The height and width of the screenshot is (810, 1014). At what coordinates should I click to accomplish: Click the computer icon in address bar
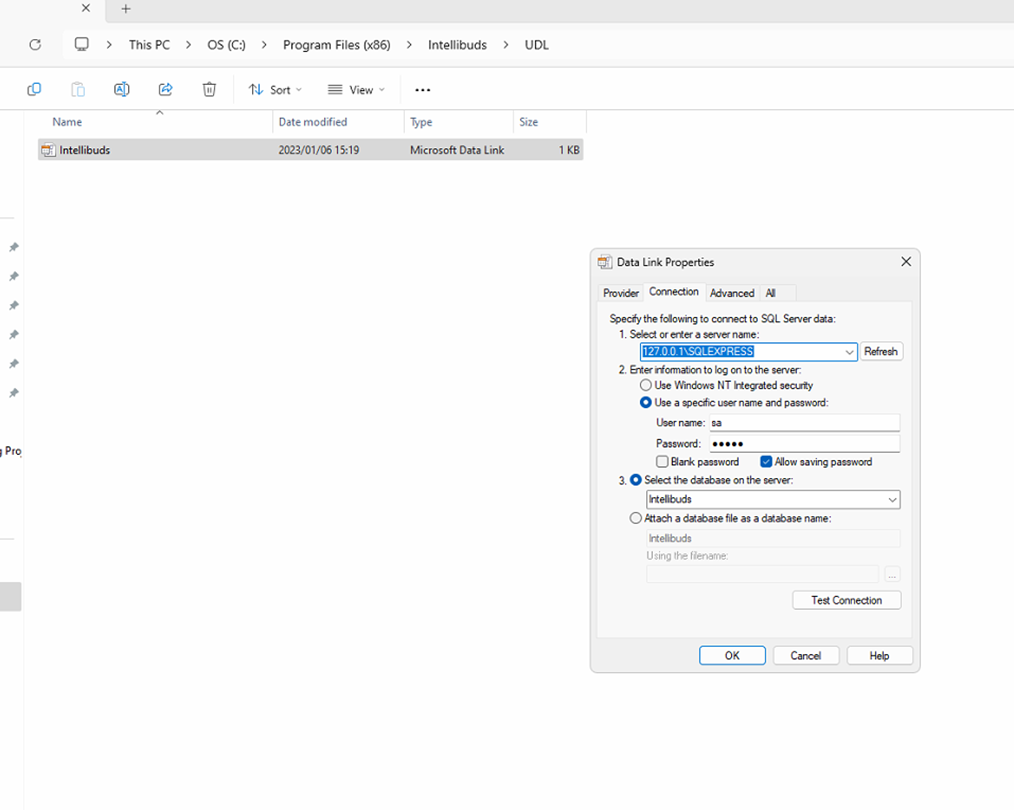81,44
